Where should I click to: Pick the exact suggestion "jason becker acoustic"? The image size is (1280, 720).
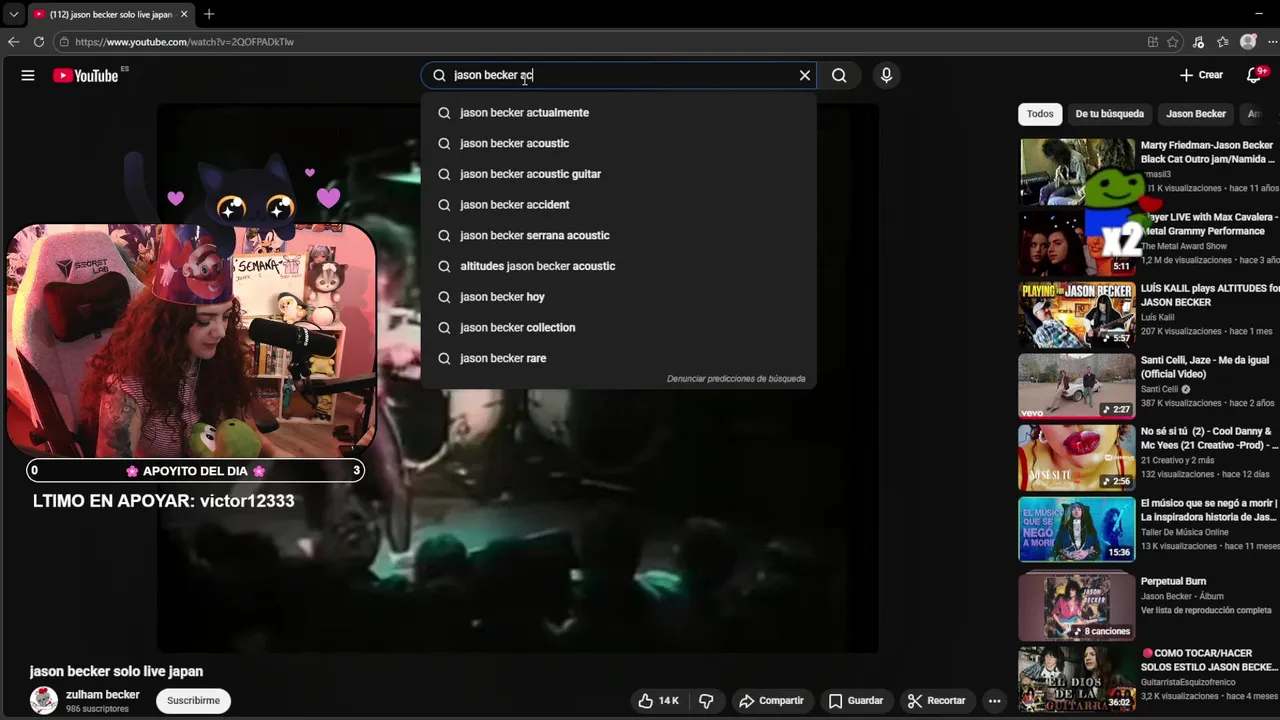(x=618, y=143)
